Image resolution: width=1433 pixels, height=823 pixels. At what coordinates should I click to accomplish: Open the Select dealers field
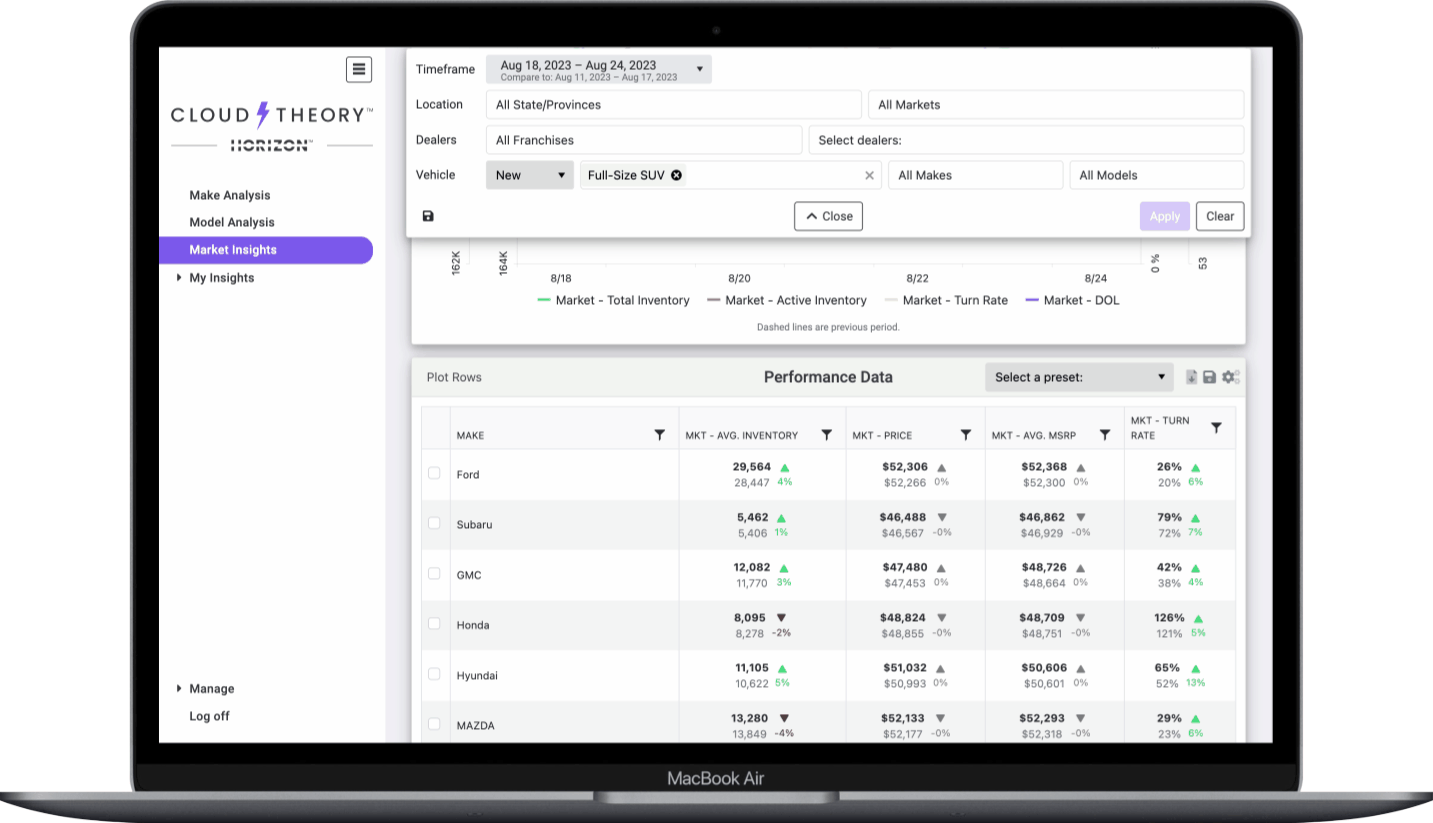(1026, 140)
